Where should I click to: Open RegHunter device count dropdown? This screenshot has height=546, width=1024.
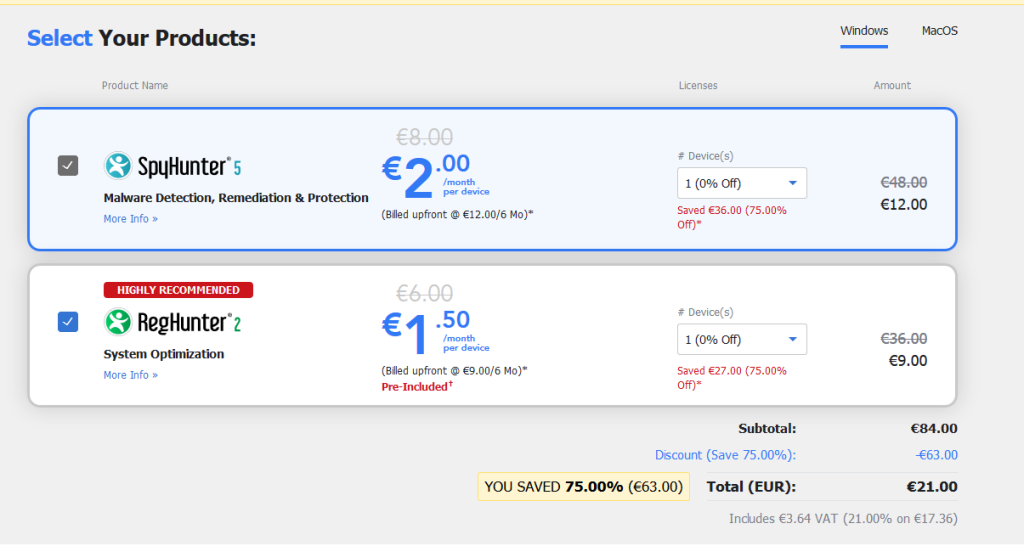point(741,339)
